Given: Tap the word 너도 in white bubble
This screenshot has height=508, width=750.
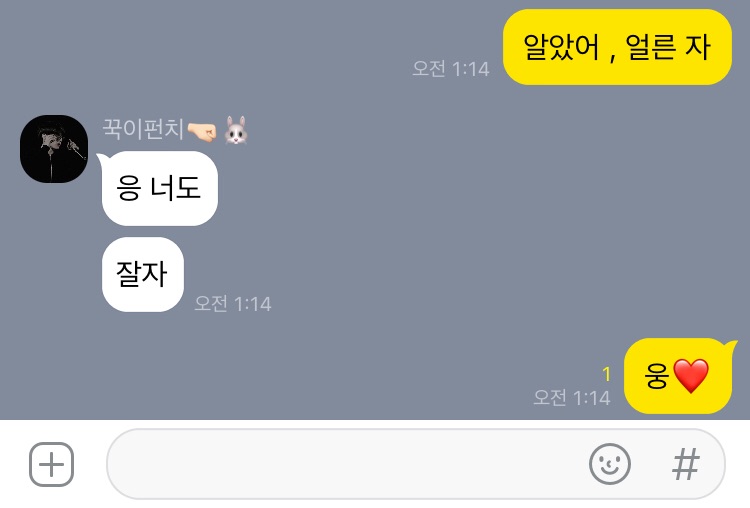Looking at the screenshot, I should click(176, 188).
